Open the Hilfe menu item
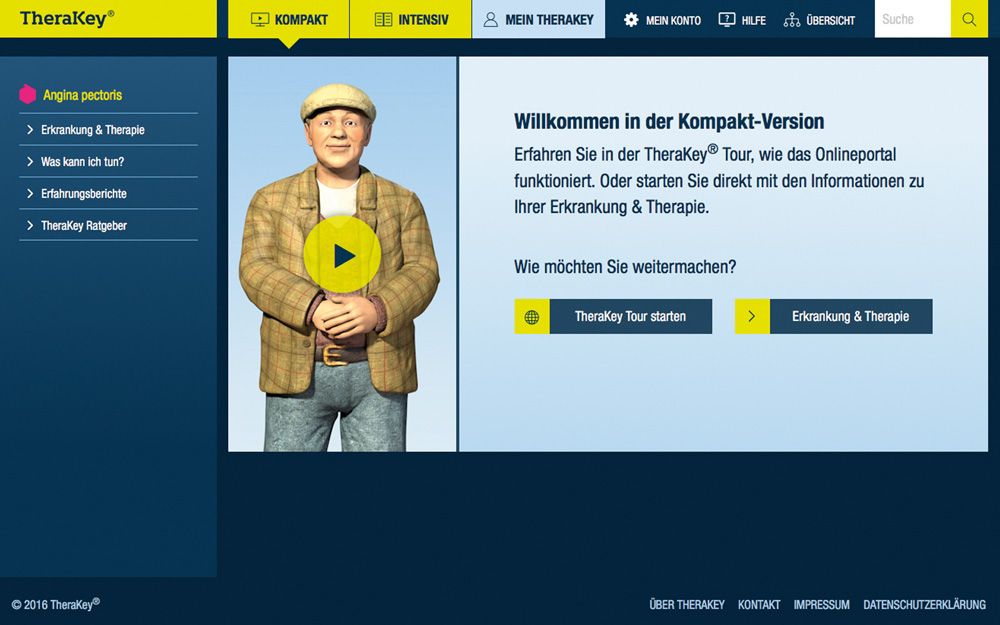Screen dimensions: 1000x625 point(742,20)
